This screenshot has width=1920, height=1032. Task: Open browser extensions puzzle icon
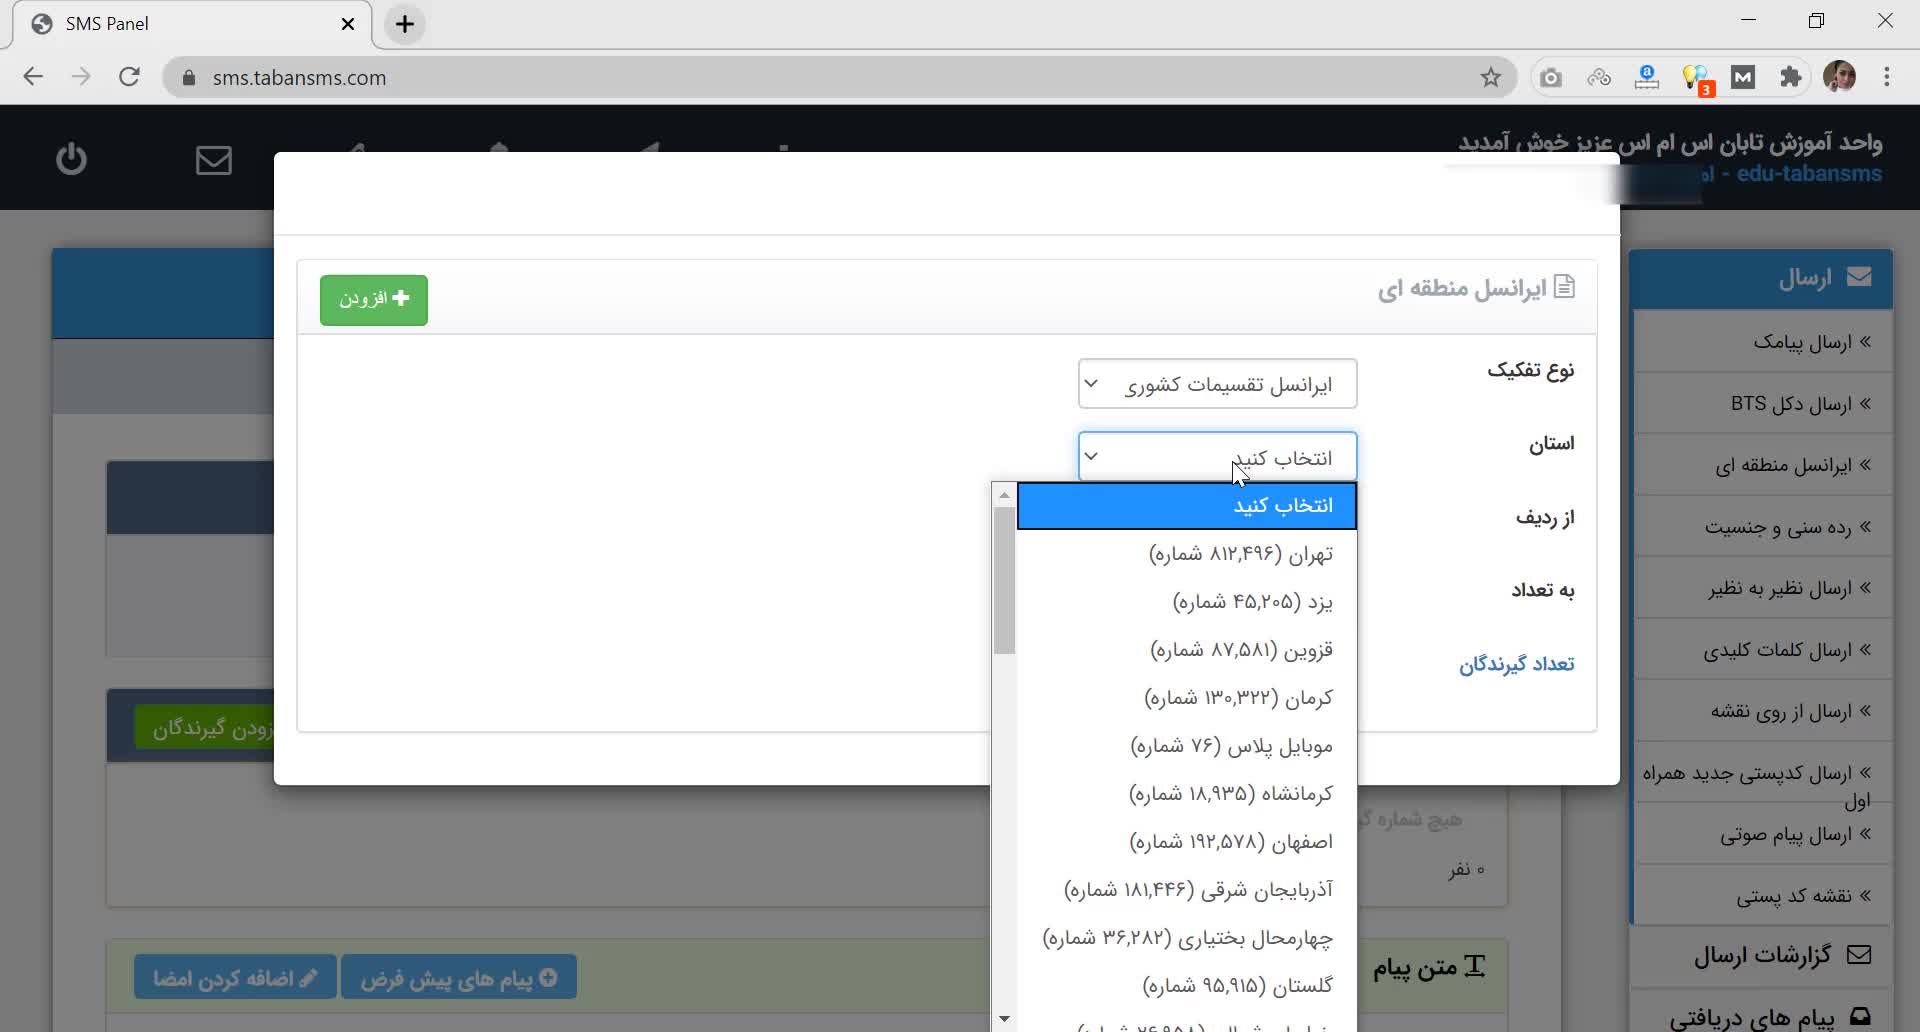tap(1791, 77)
